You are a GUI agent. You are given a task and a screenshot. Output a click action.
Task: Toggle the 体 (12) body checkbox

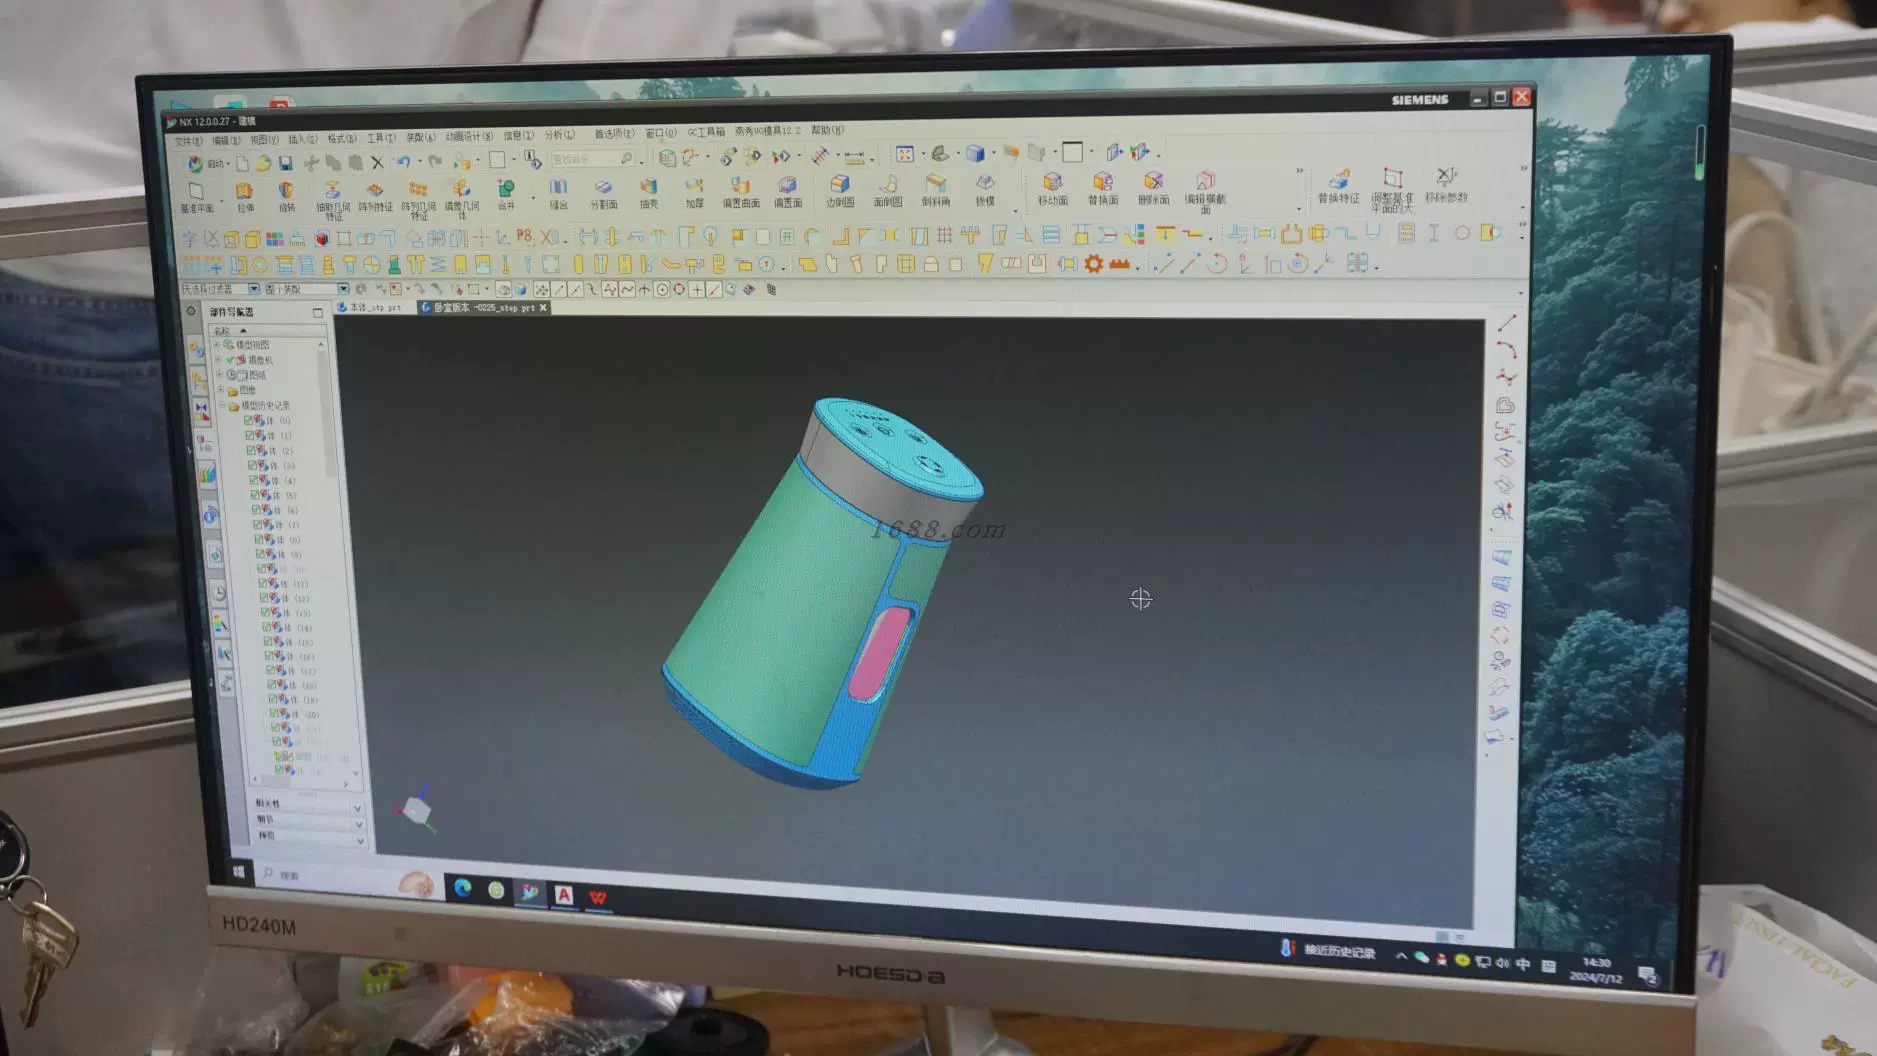[x=266, y=598]
